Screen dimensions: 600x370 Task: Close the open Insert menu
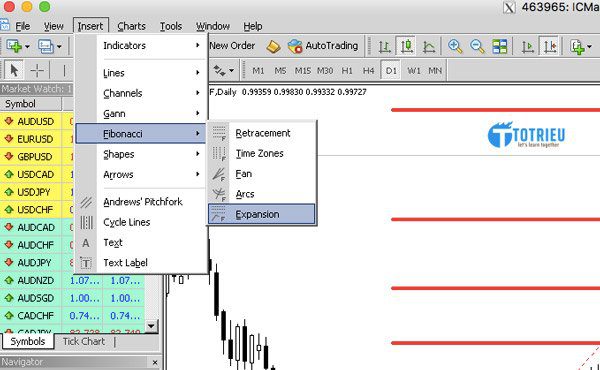click(91, 26)
